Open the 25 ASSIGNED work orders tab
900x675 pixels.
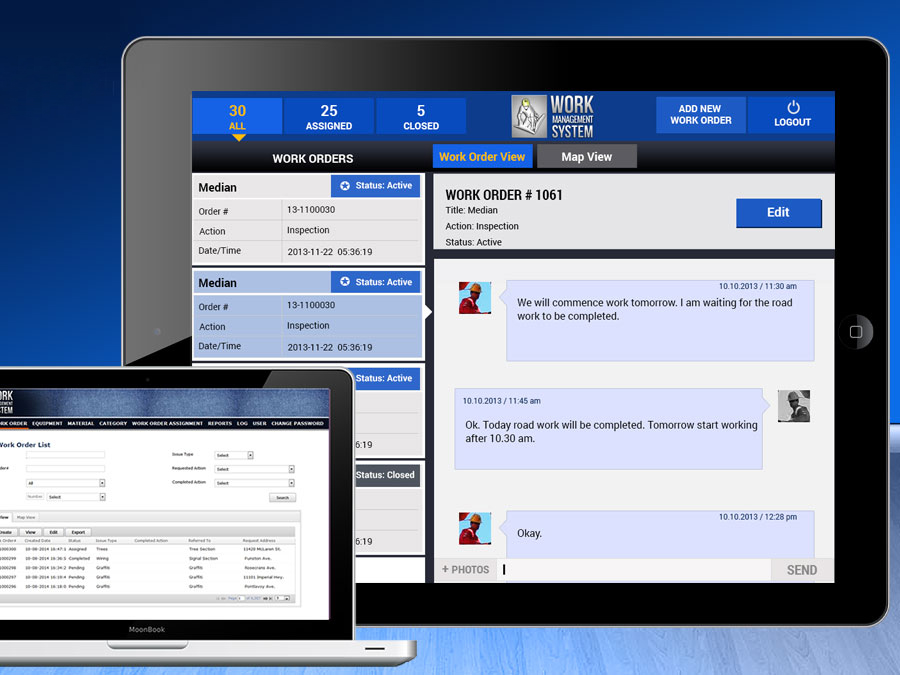(x=328, y=117)
